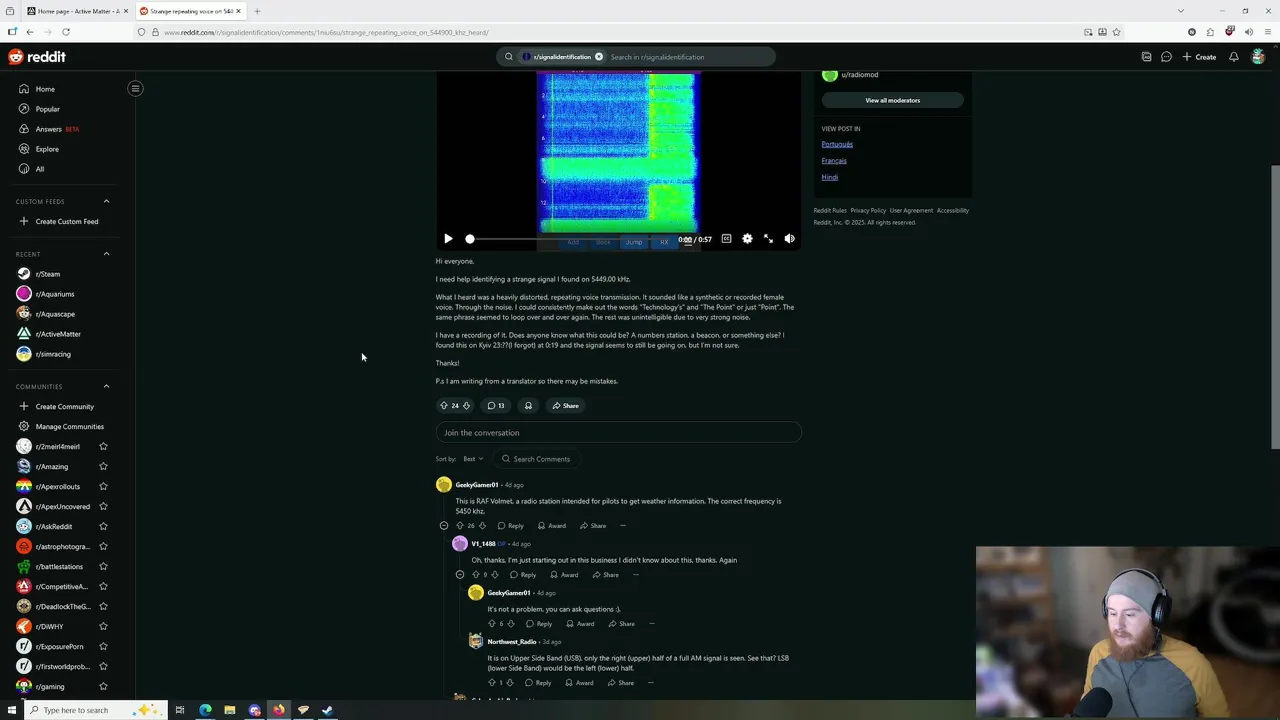Click the Join the conversation field
1280x720 pixels.
pyautogui.click(x=618, y=433)
